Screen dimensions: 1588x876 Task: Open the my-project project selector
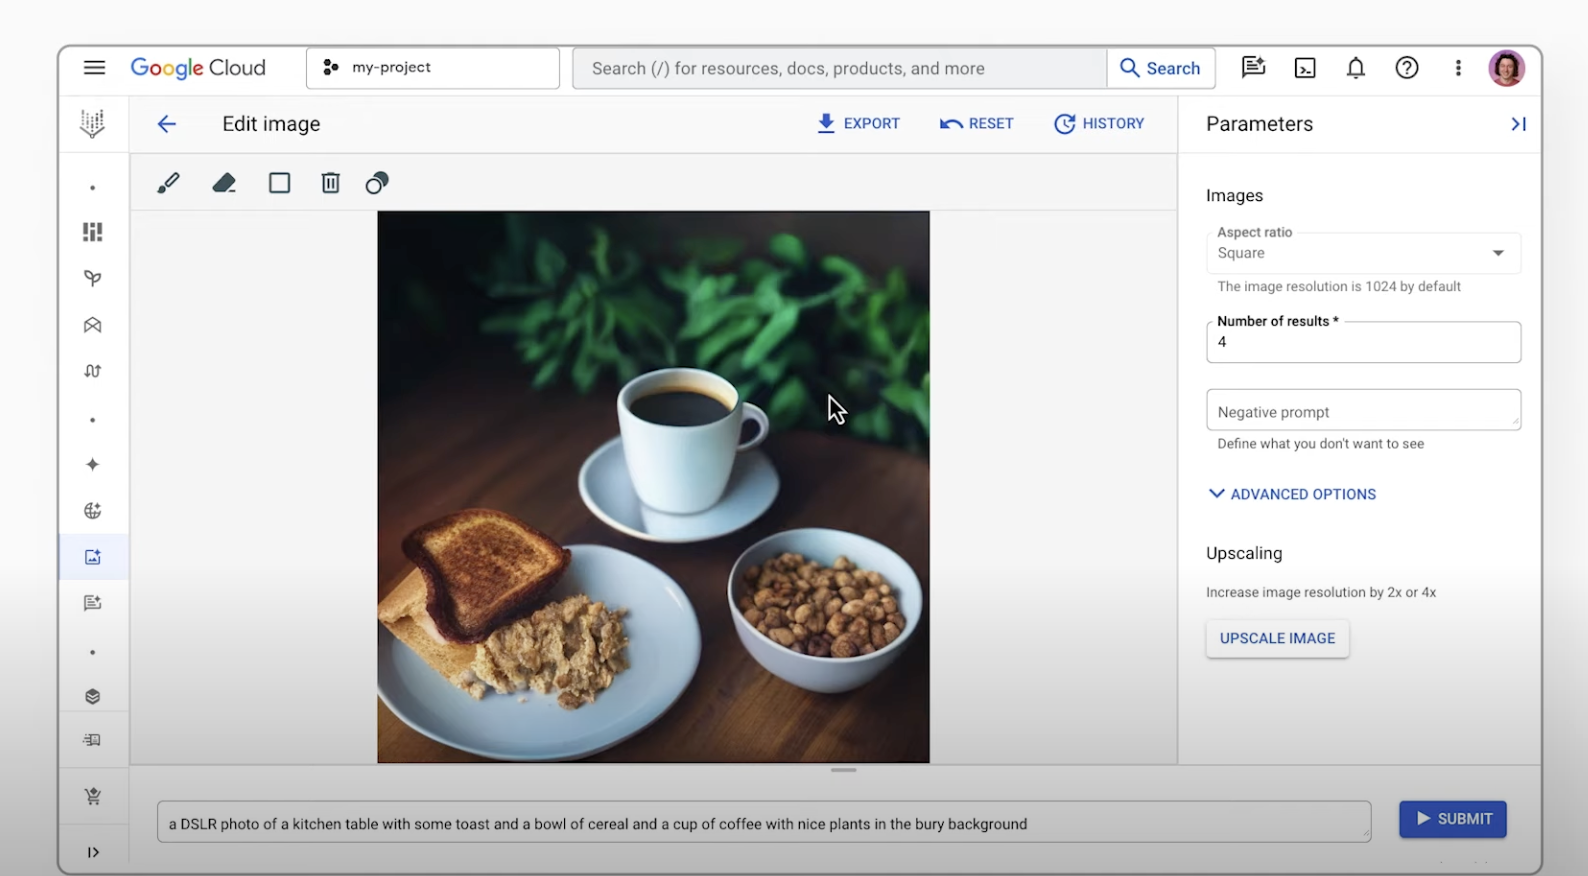point(433,68)
